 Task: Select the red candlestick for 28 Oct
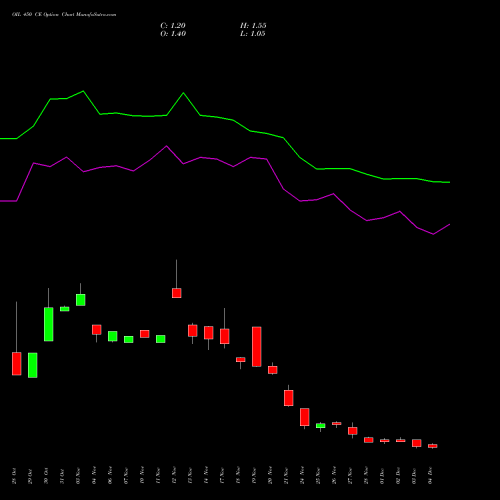pyautogui.click(x=17, y=364)
